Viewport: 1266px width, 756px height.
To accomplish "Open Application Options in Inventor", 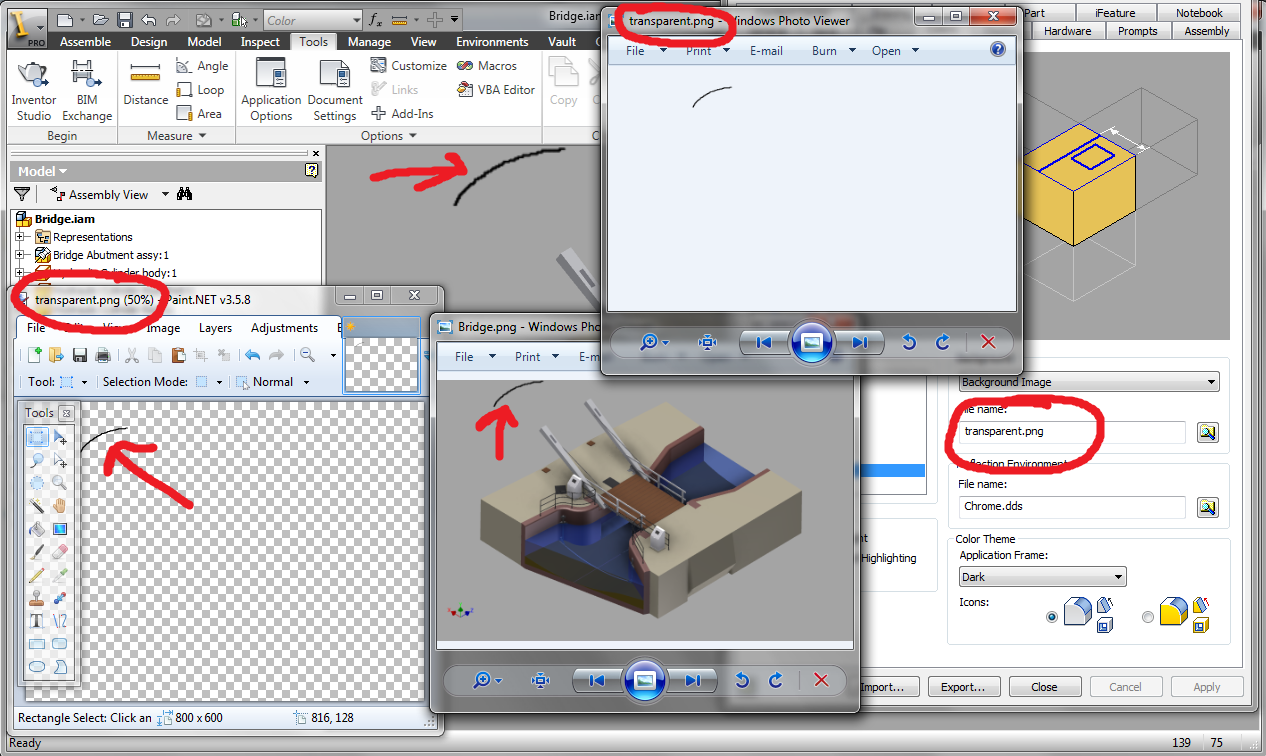I will 271,90.
